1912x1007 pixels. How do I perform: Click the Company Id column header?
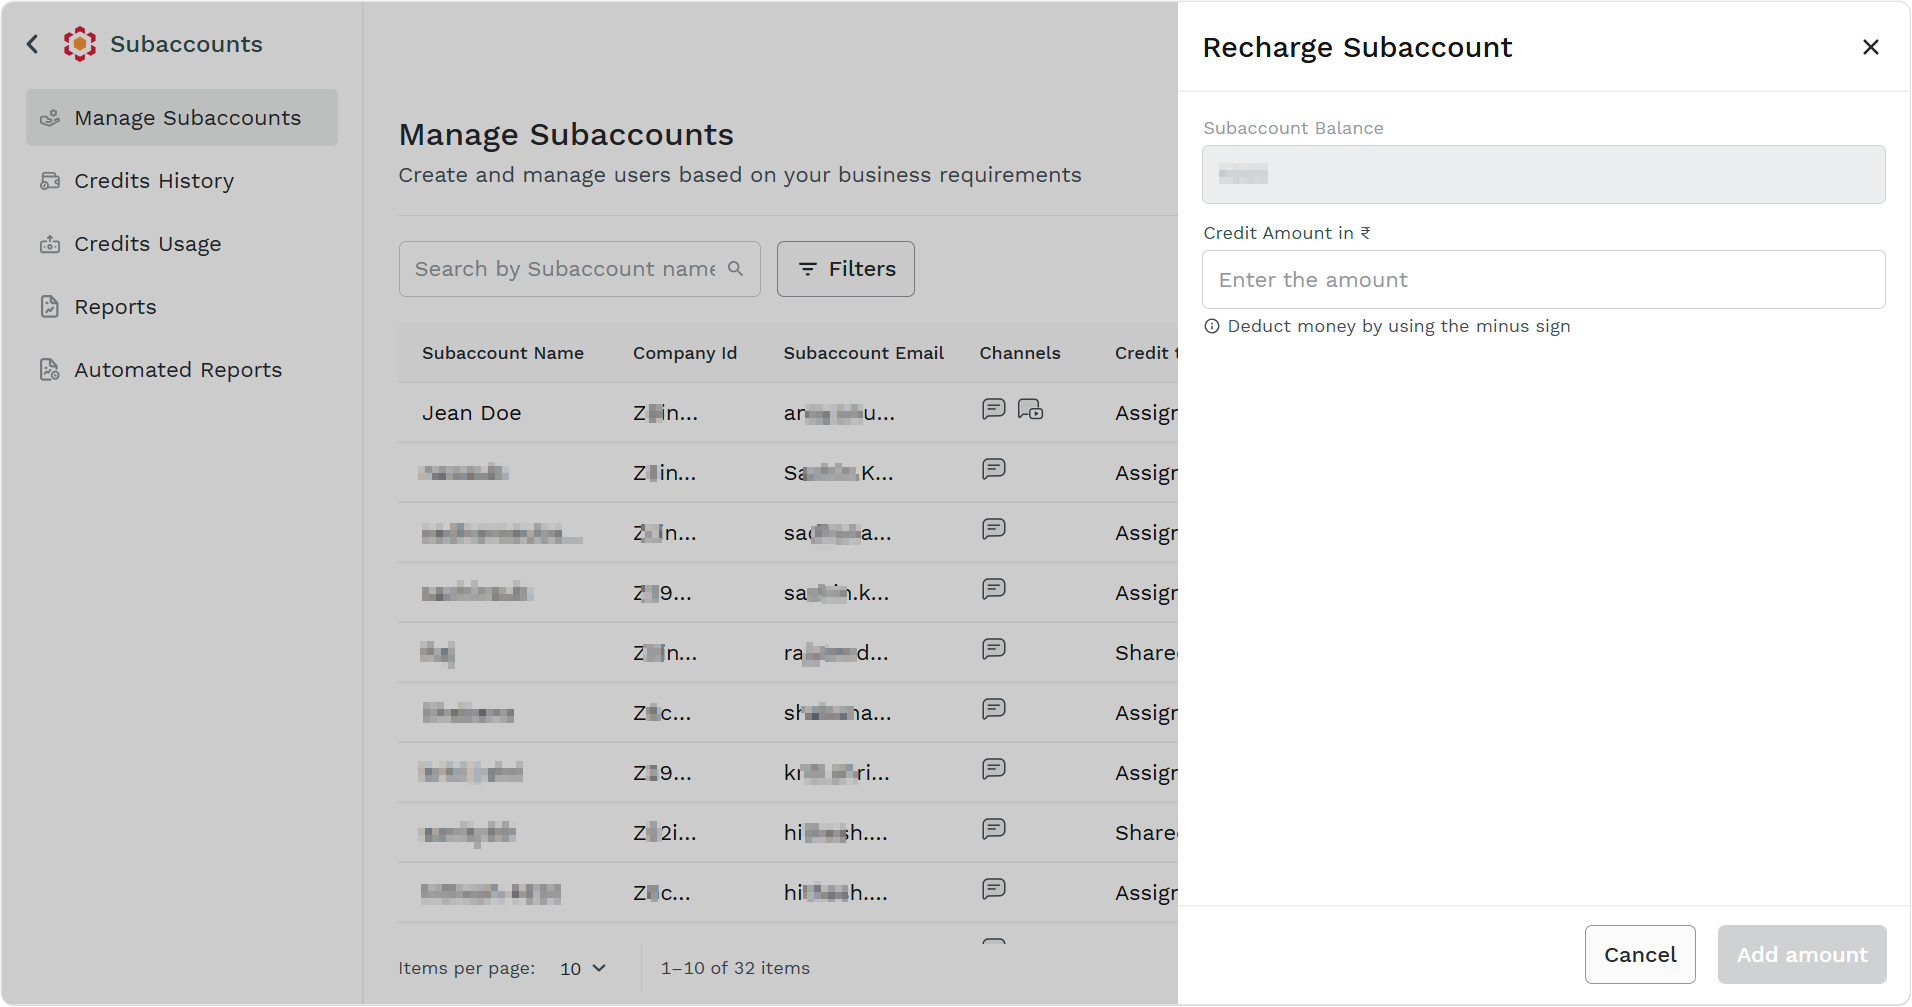coord(685,353)
